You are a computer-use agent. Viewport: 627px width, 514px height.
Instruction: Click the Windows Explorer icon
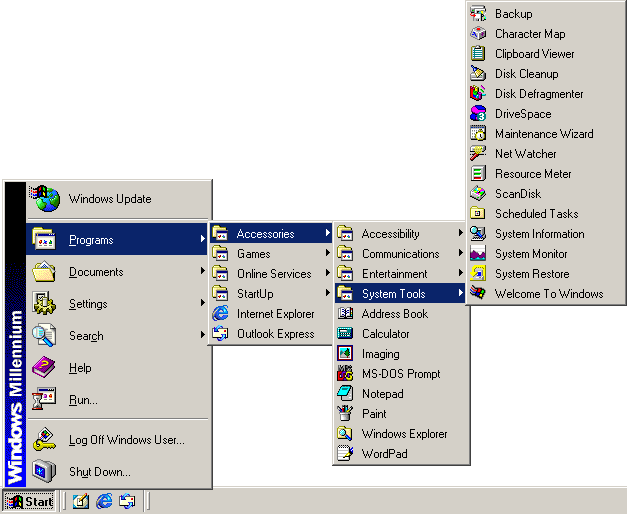(x=345, y=434)
